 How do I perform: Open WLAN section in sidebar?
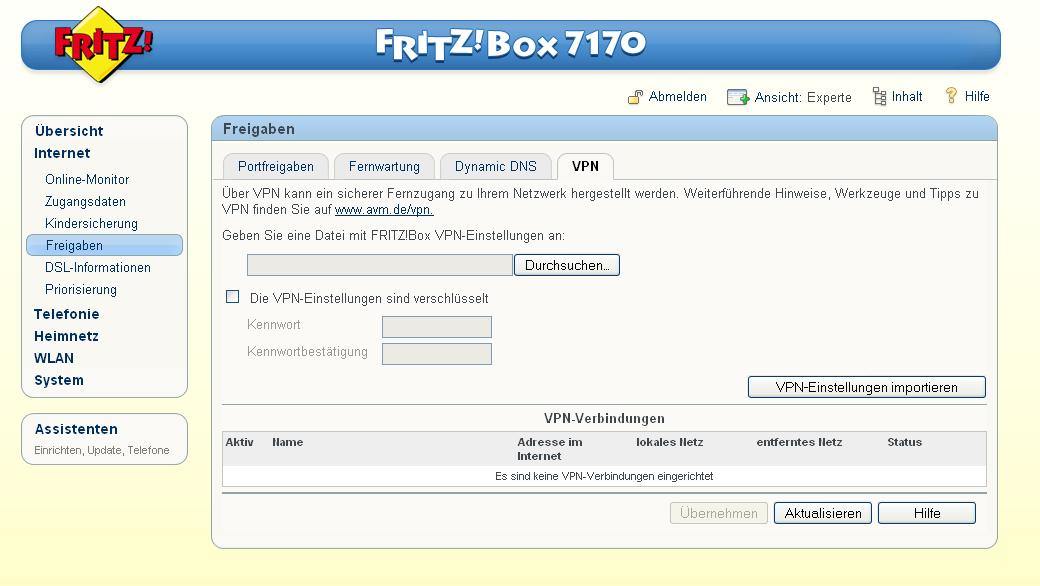[x=54, y=358]
